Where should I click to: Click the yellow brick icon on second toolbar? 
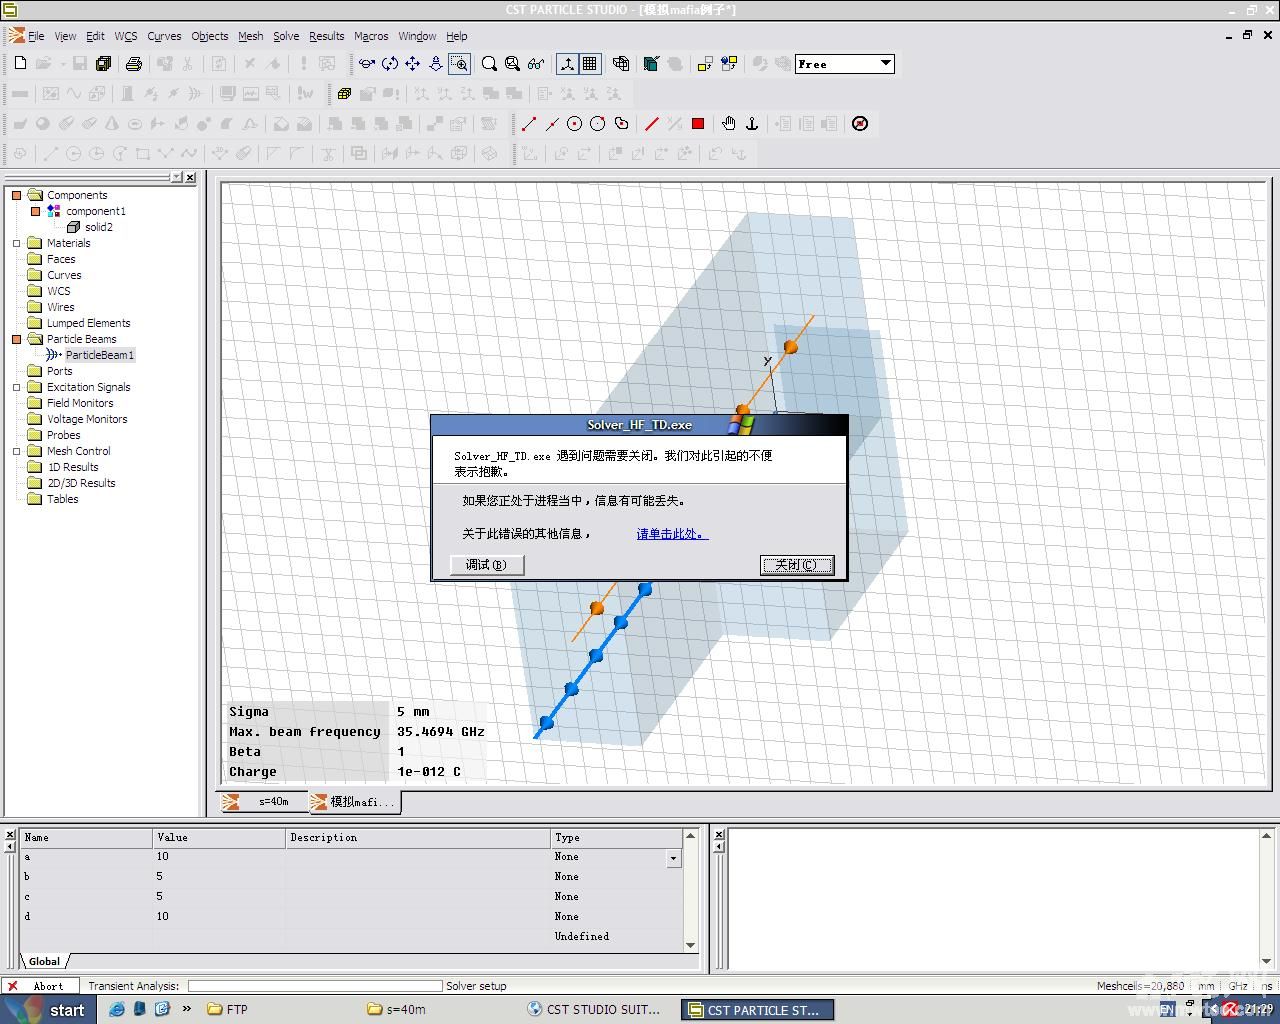[x=344, y=93]
